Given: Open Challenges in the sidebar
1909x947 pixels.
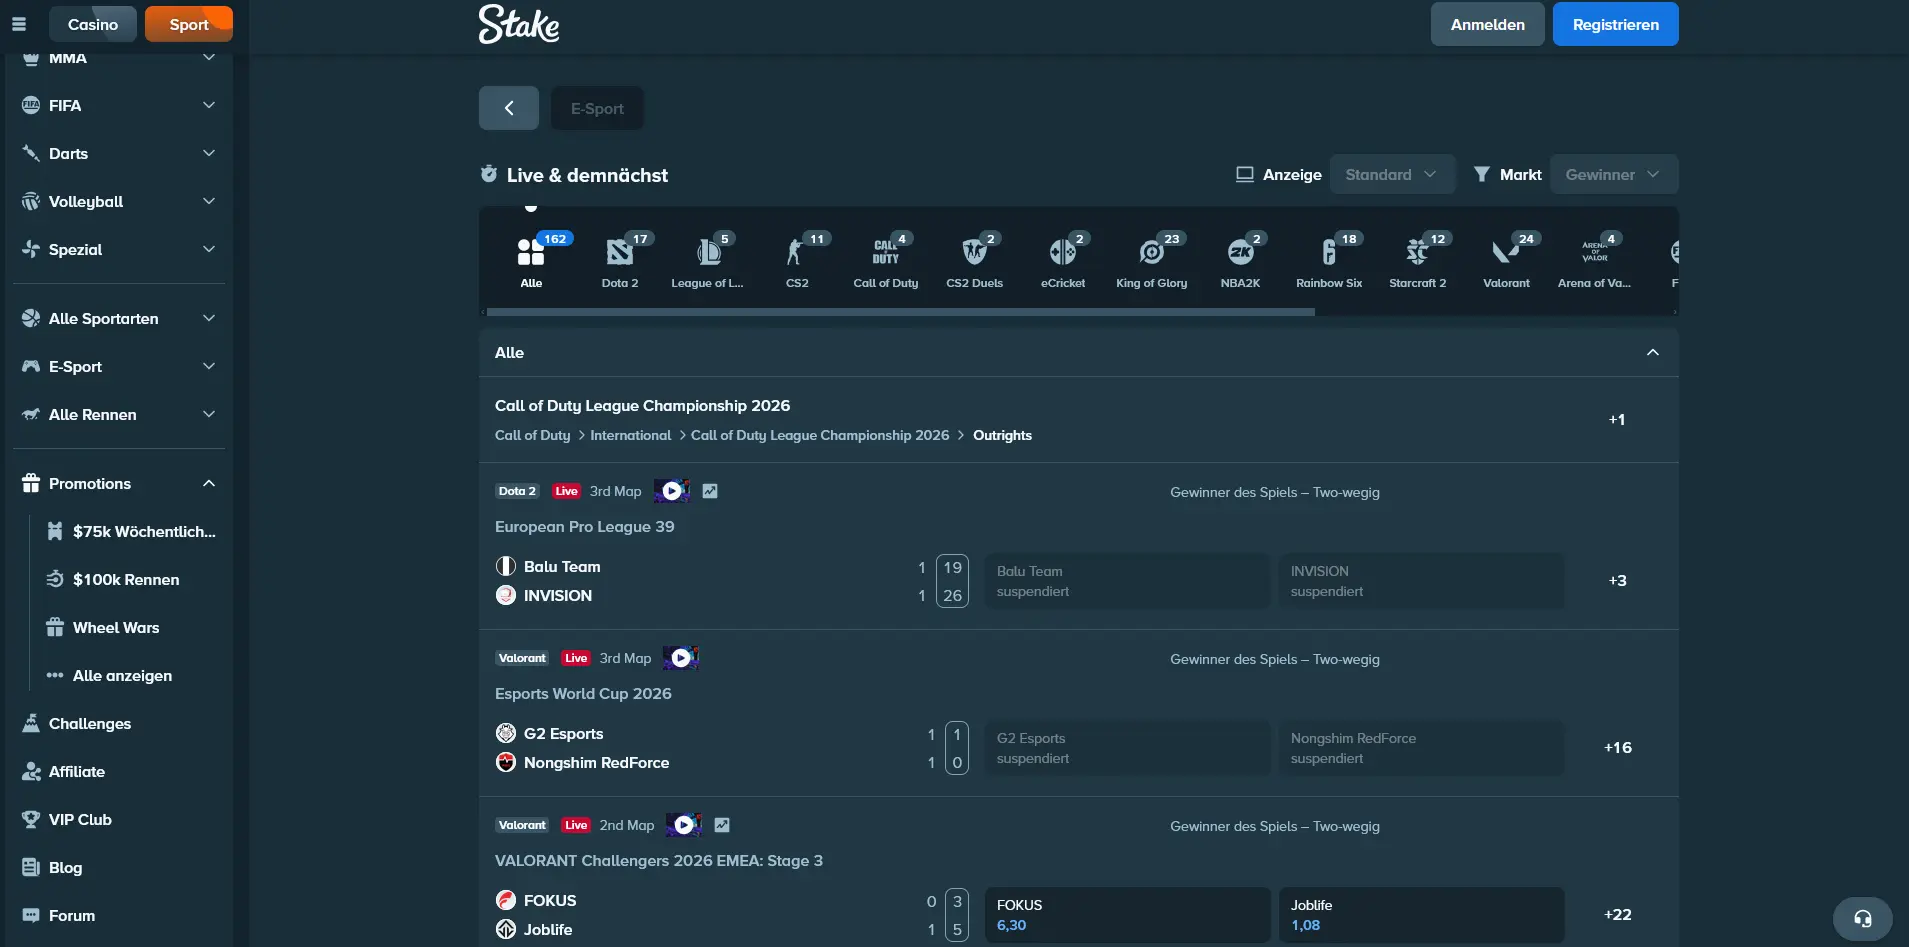Looking at the screenshot, I should pyautogui.click(x=118, y=723).
